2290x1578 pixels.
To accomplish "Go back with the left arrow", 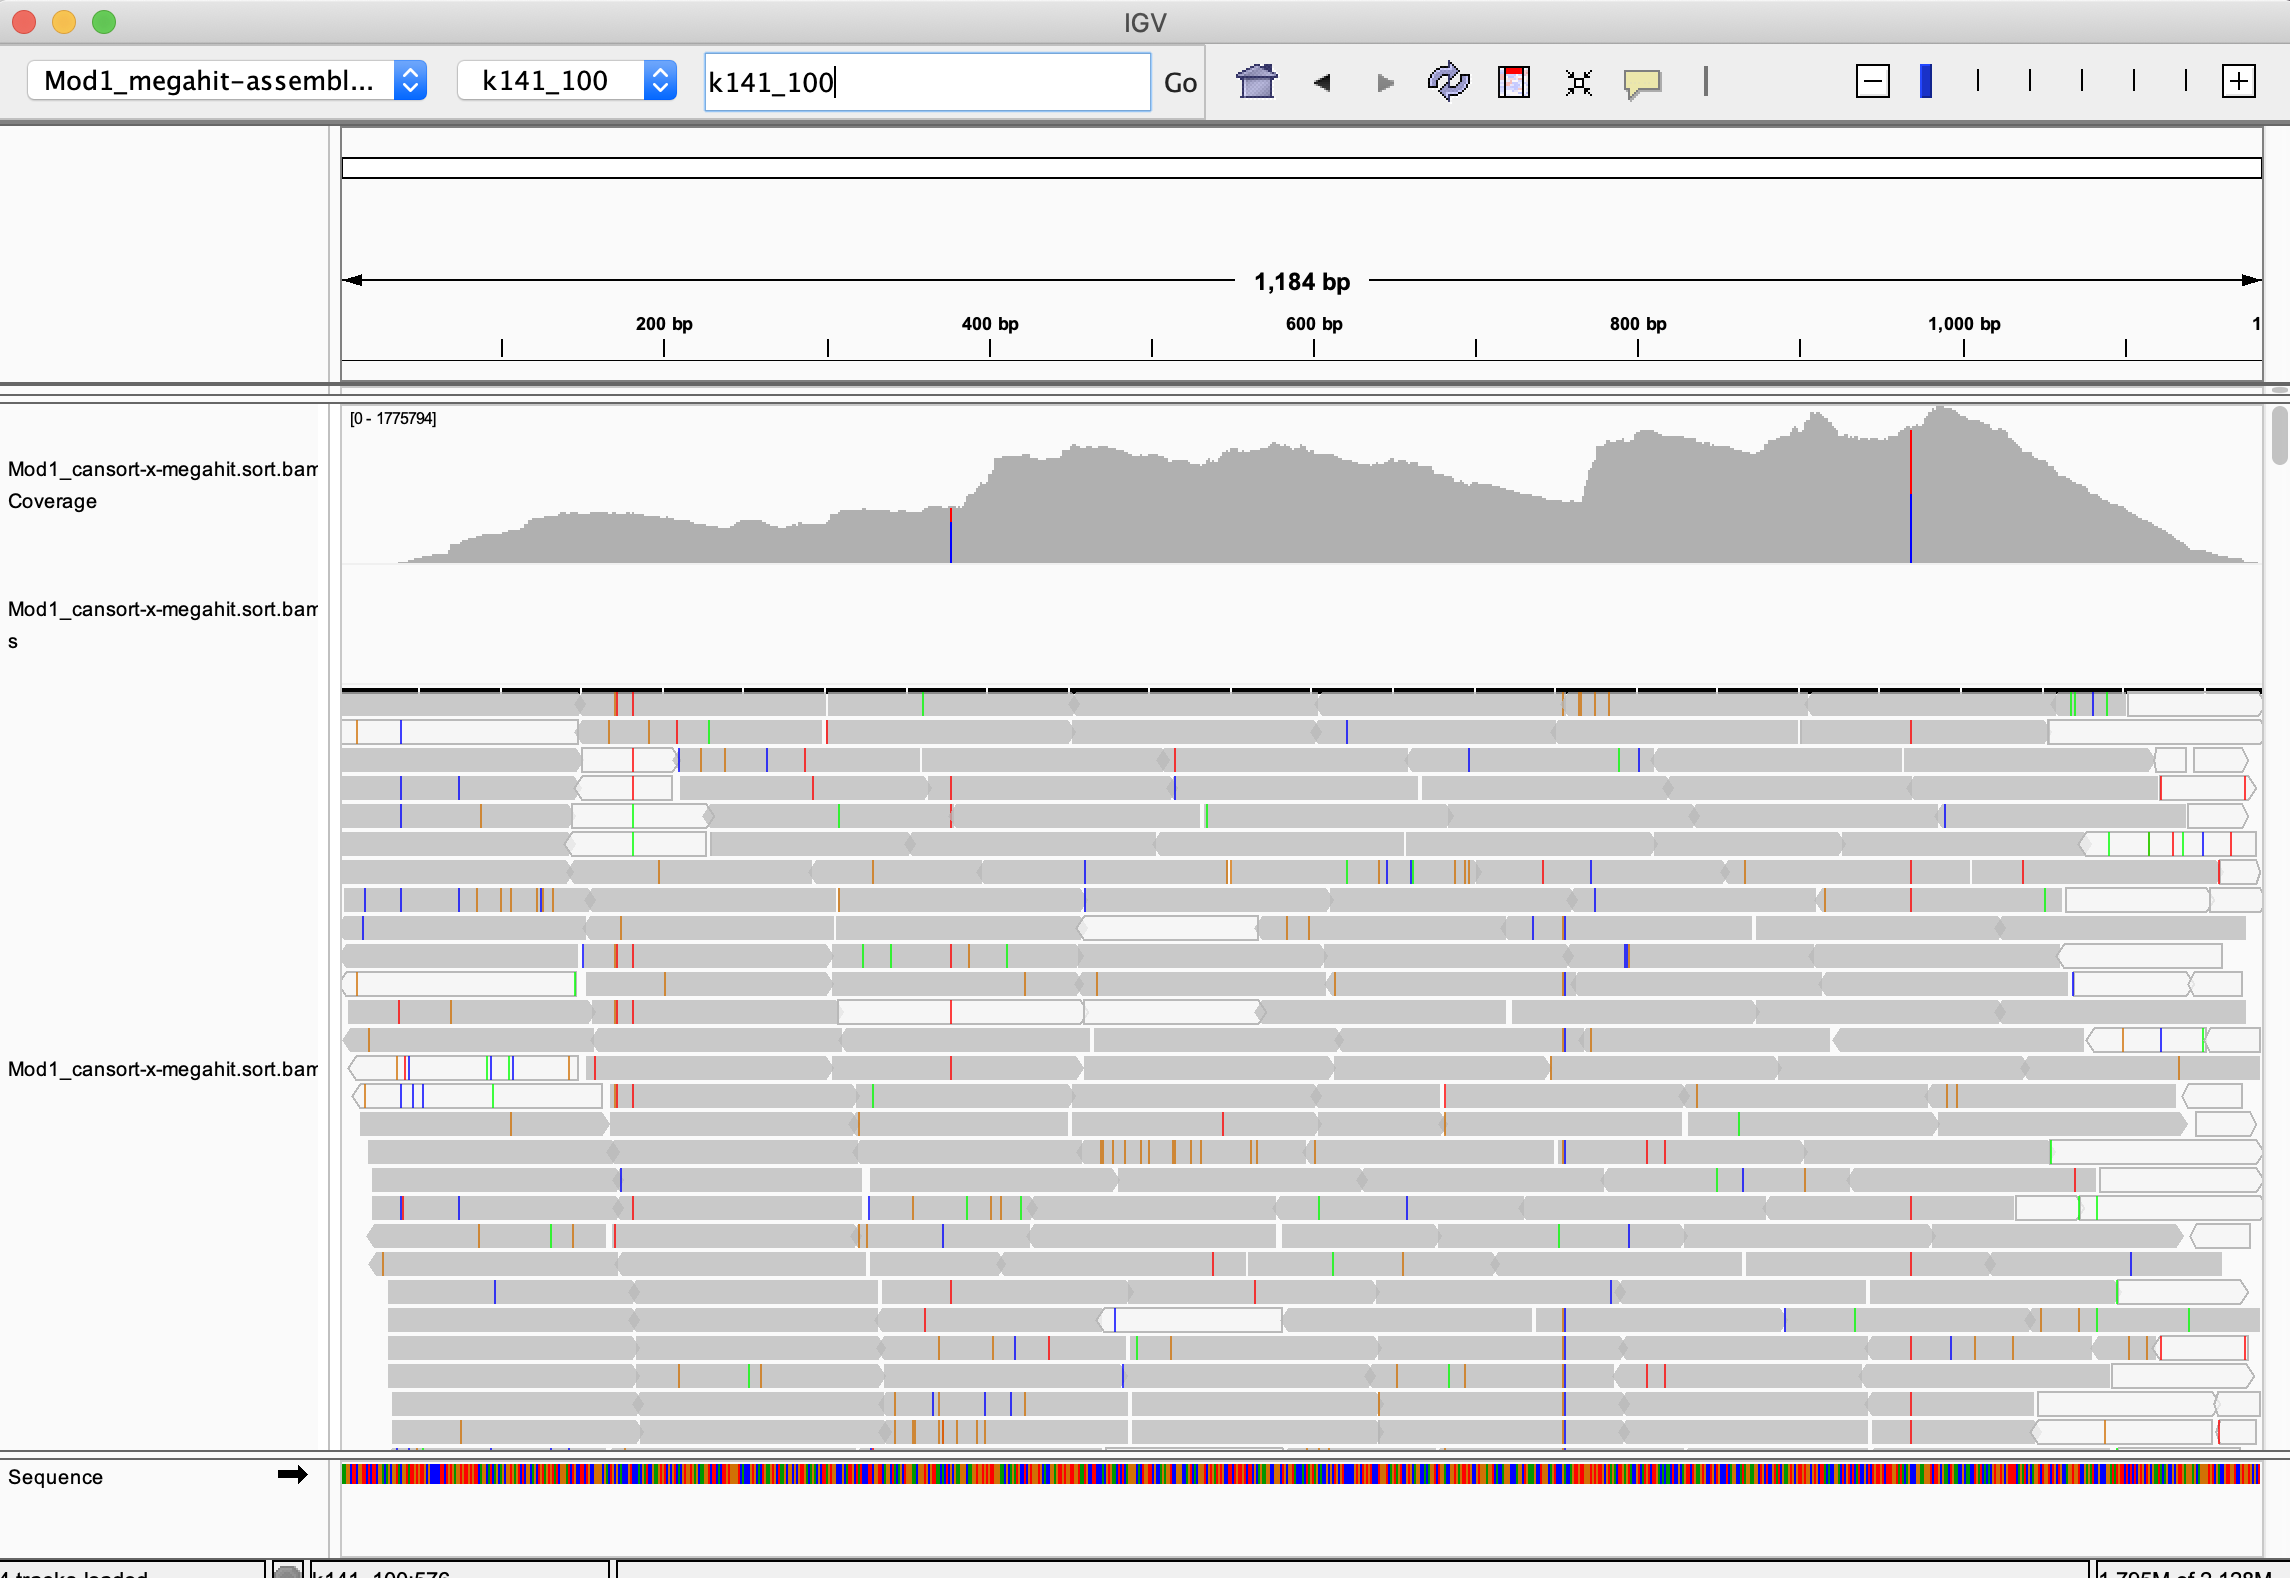I will coord(1322,82).
